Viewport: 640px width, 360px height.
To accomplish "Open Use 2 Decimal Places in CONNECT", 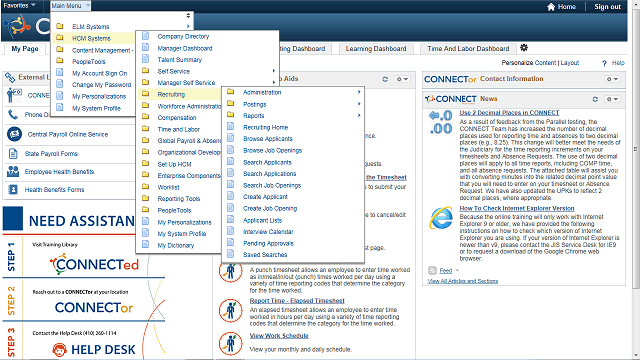I will pyautogui.click(x=509, y=113).
